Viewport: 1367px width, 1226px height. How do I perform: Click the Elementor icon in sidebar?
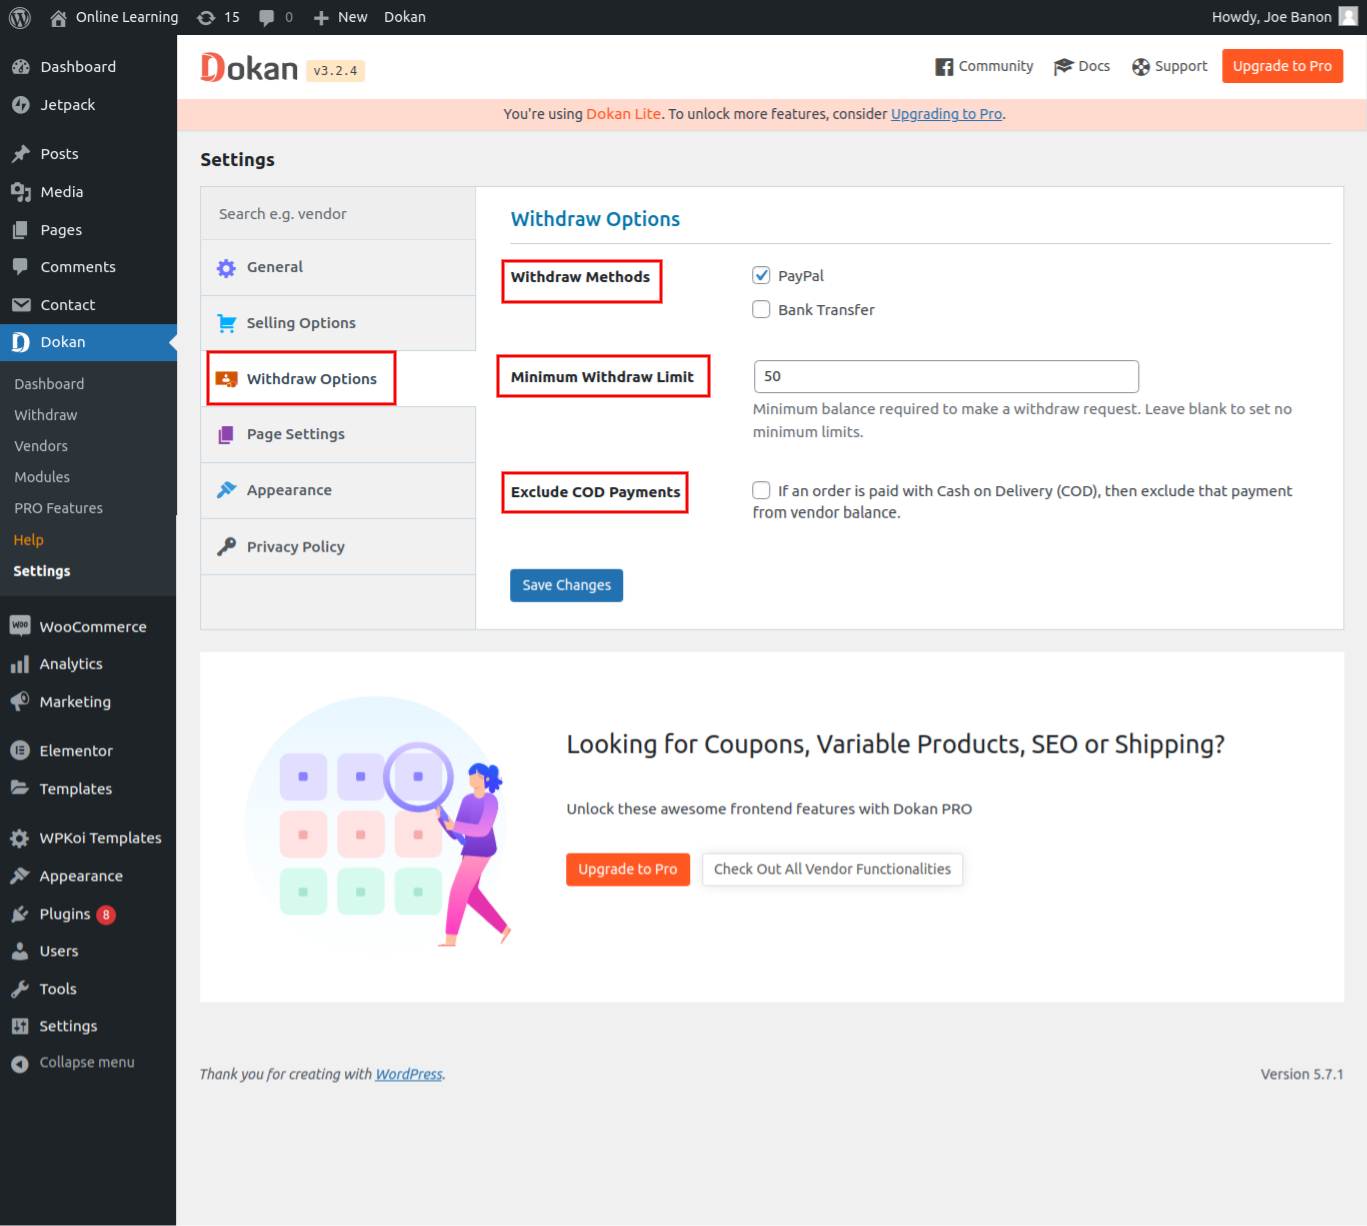tap(20, 751)
